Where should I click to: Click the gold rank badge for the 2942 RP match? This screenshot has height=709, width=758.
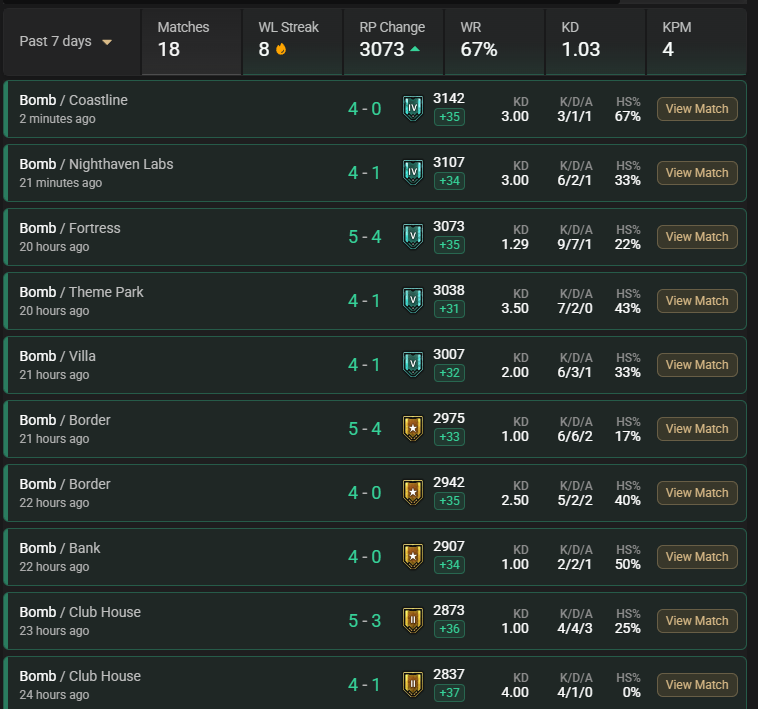click(x=413, y=492)
